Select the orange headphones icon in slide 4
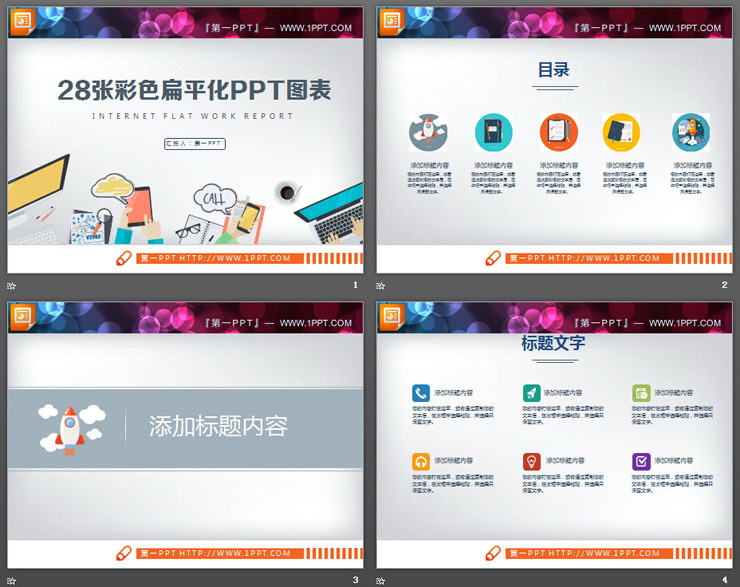The image size is (740, 587). point(421,461)
